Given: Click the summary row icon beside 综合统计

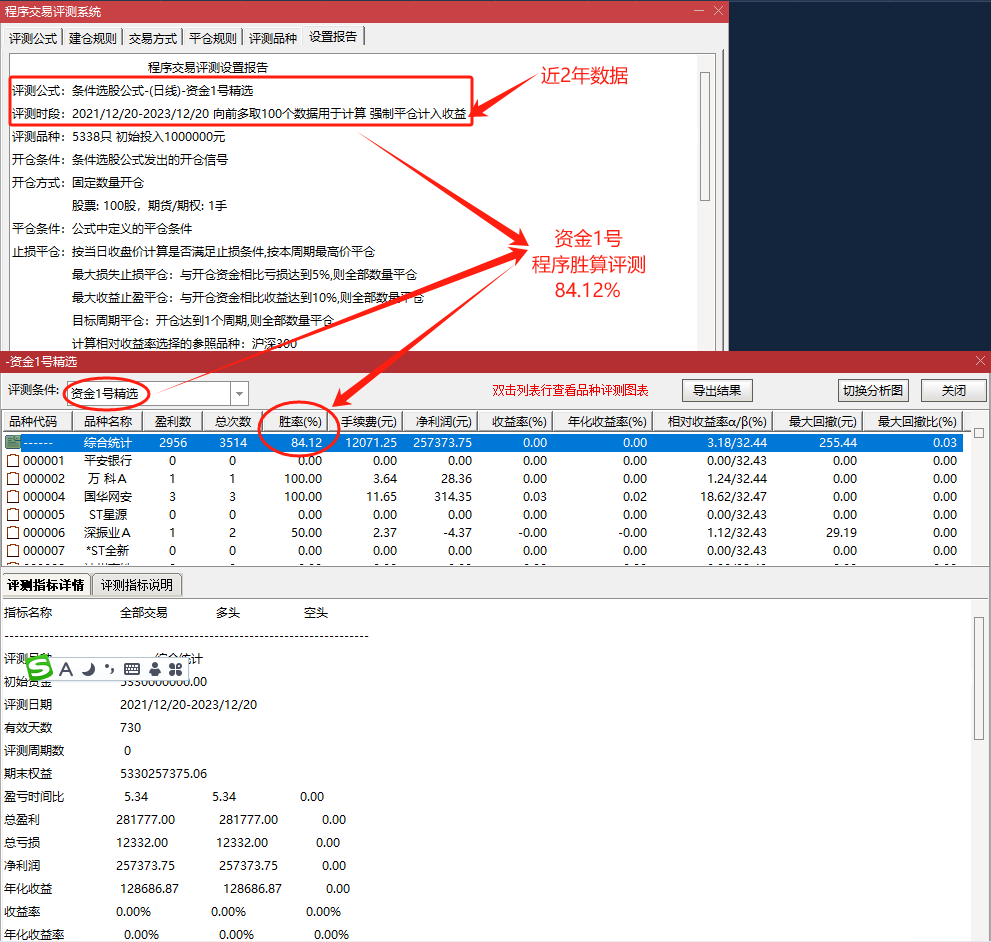Looking at the screenshot, I should pyautogui.click(x=13, y=442).
